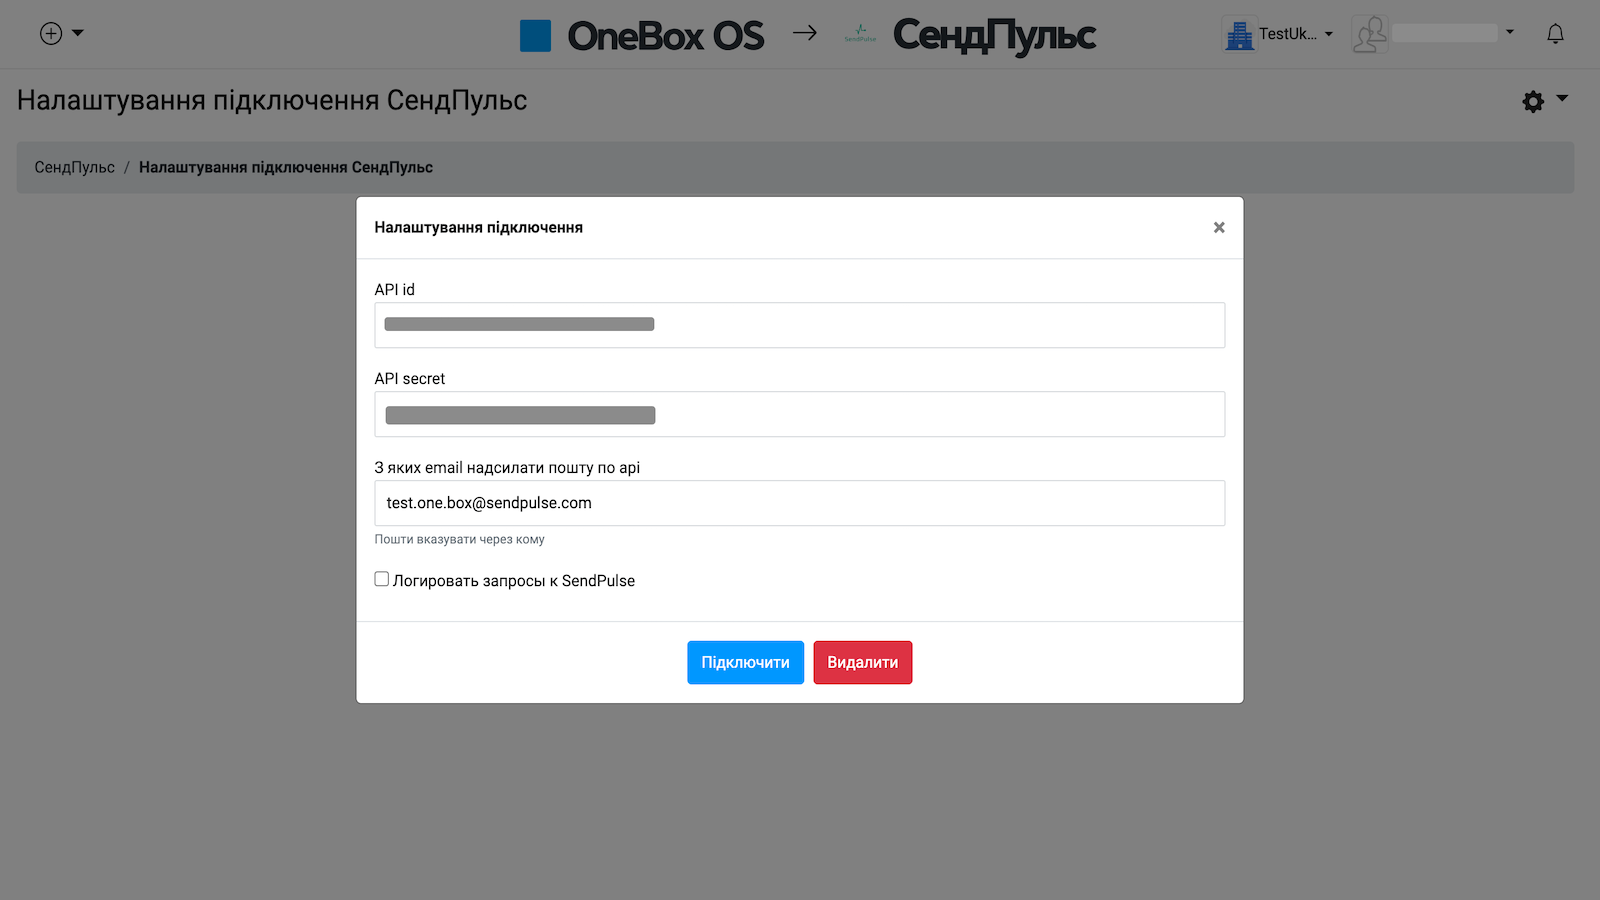Open СендПульс from the breadcrumb
1600x900 pixels.
tap(73, 167)
